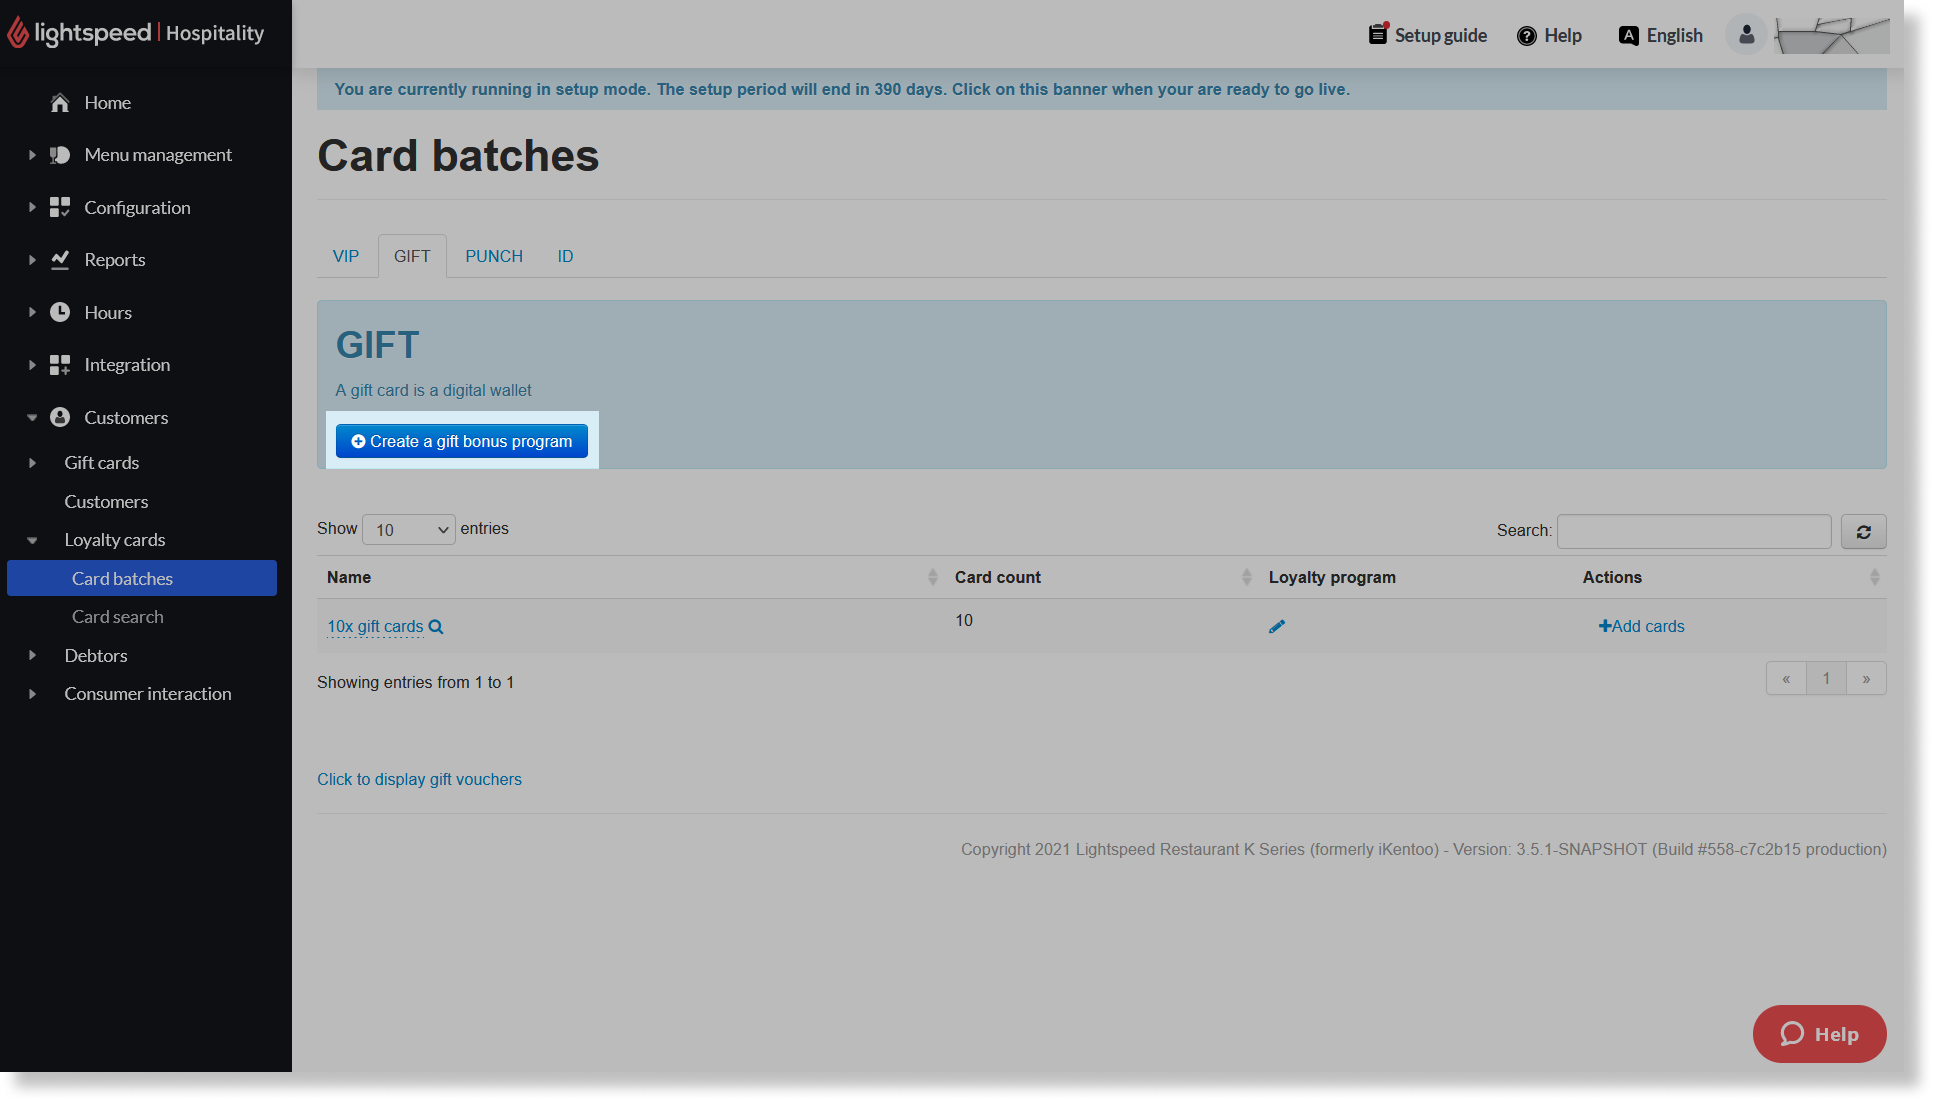Click to display gift vouchers link
The height and width of the screenshot is (1102, 1934).
click(419, 779)
